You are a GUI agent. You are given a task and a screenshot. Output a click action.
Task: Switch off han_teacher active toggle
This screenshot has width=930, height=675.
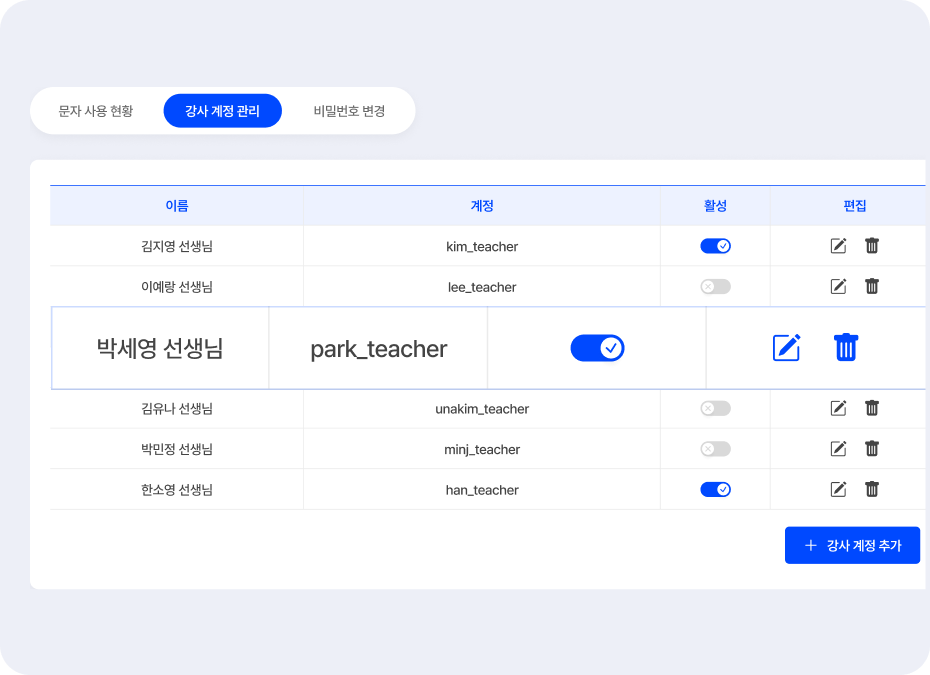coord(715,489)
